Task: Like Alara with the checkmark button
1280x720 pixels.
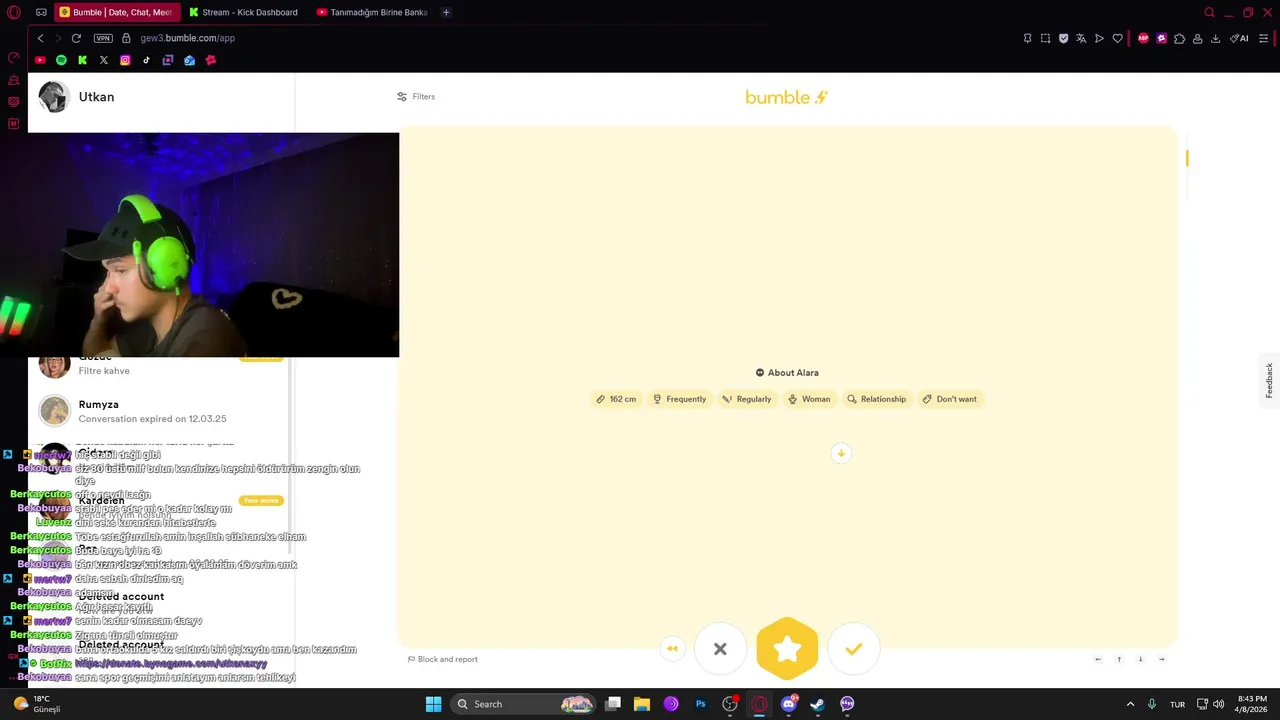Action: 853,649
